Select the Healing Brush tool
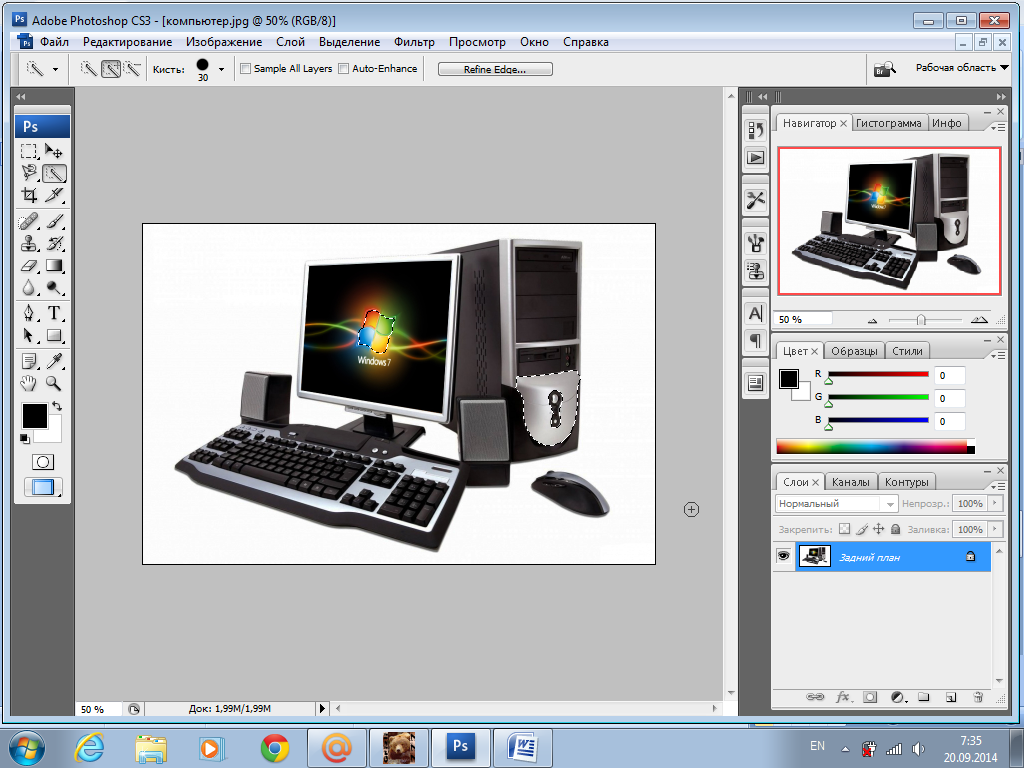The image size is (1024, 768). pyautogui.click(x=29, y=222)
